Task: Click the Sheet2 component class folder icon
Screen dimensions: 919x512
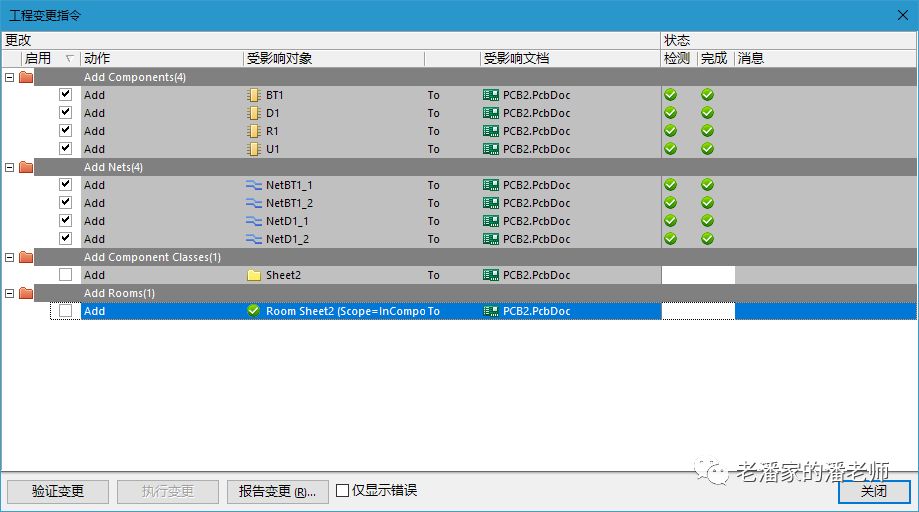Action: tap(253, 275)
